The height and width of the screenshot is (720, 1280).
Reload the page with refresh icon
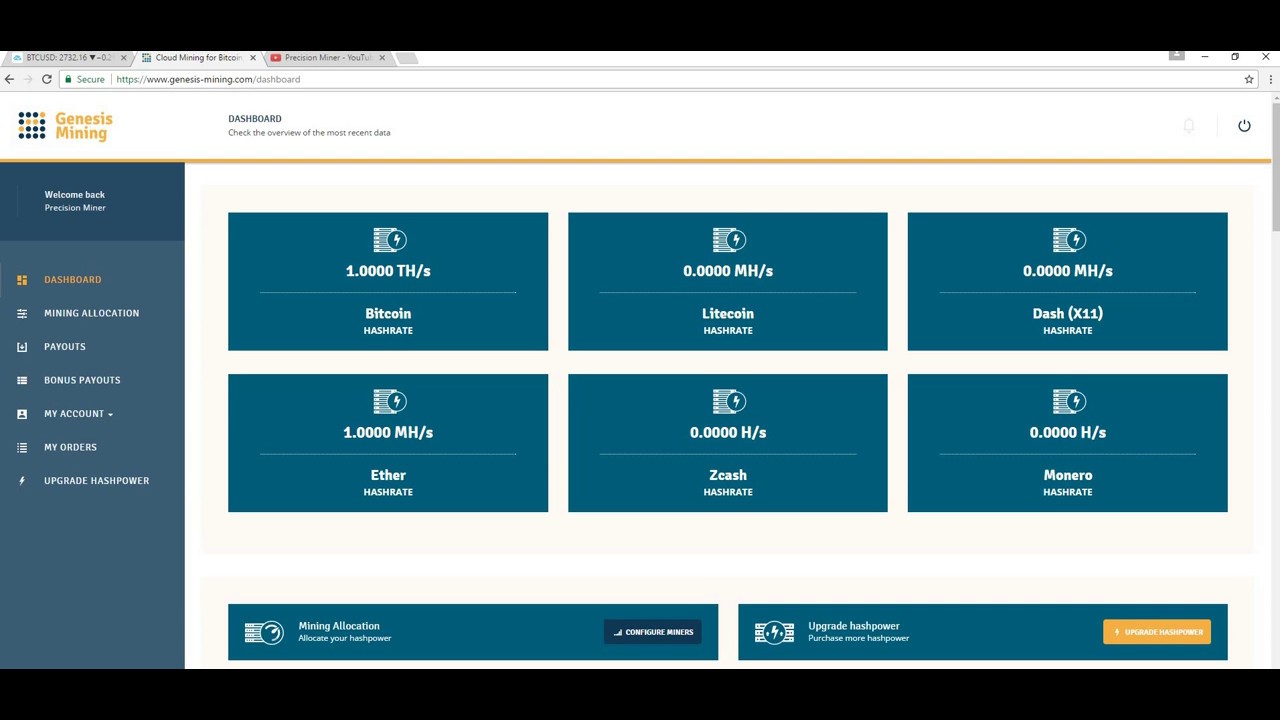[46, 79]
